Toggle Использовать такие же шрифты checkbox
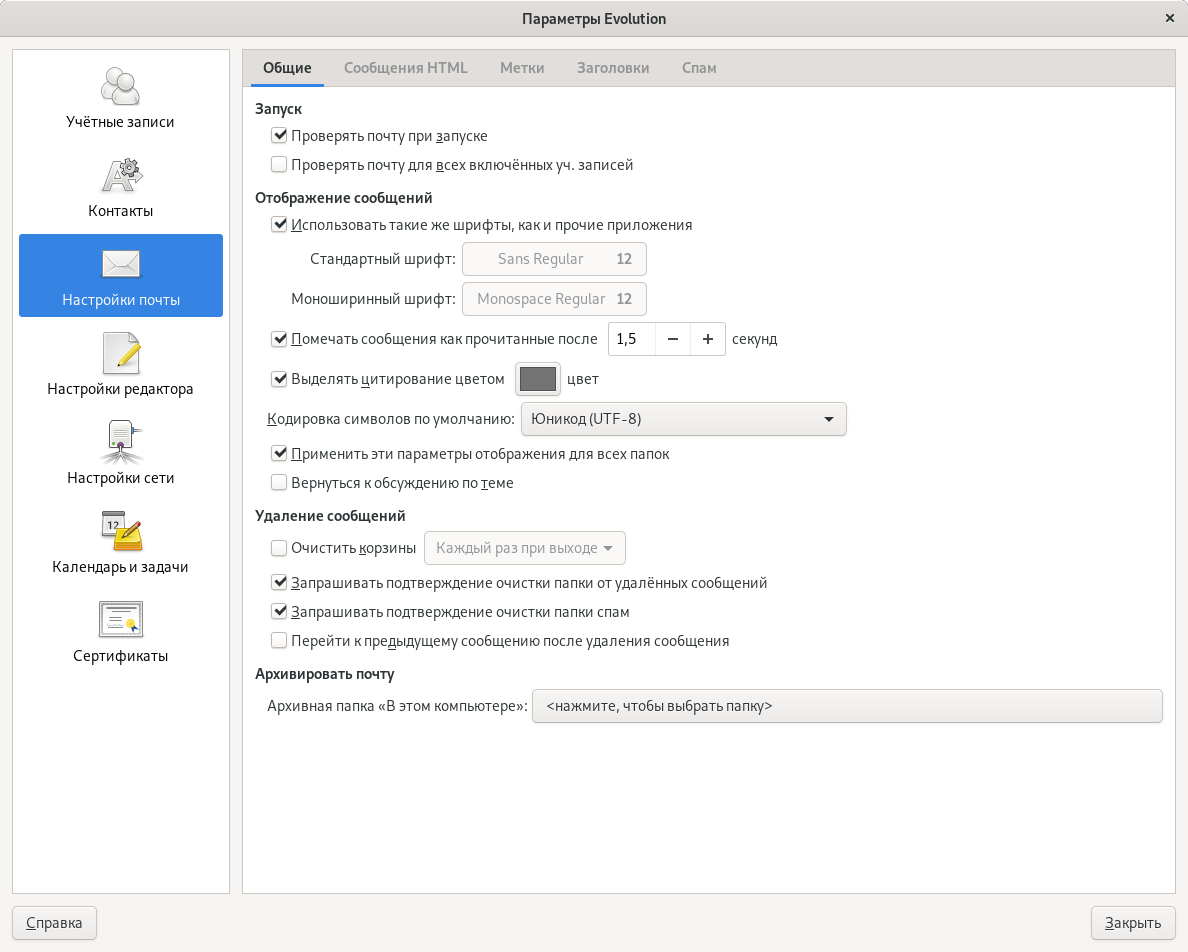The width and height of the screenshot is (1188, 952). [279, 225]
